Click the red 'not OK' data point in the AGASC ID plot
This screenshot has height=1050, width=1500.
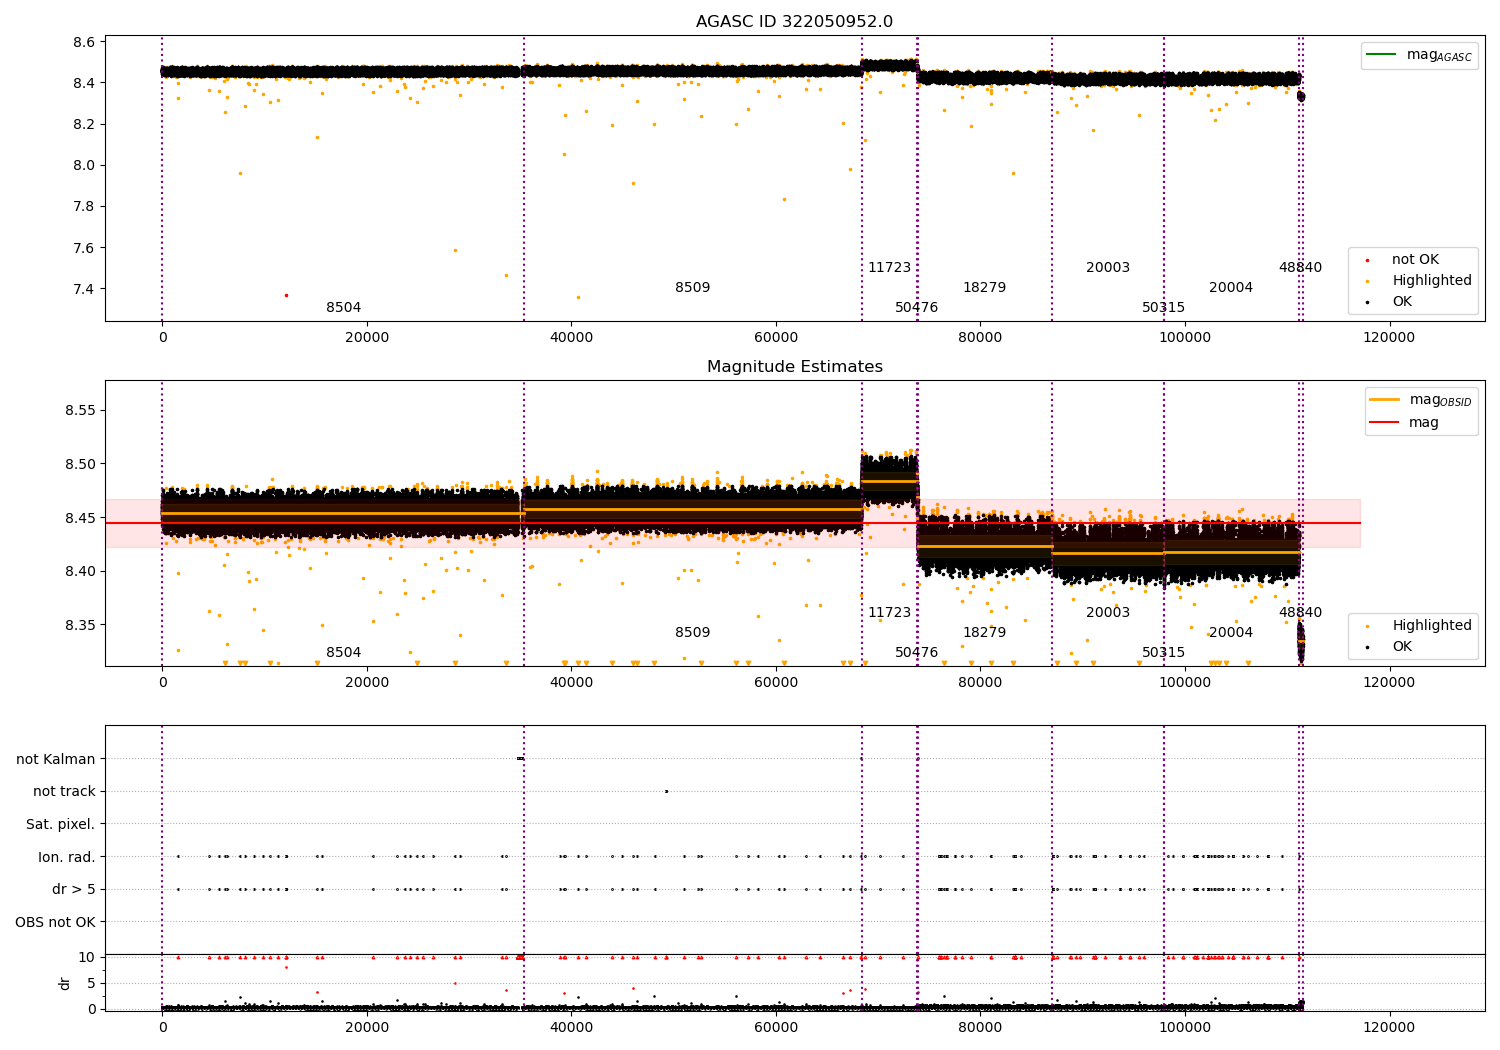pyautogui.click(x=286, y=295)
